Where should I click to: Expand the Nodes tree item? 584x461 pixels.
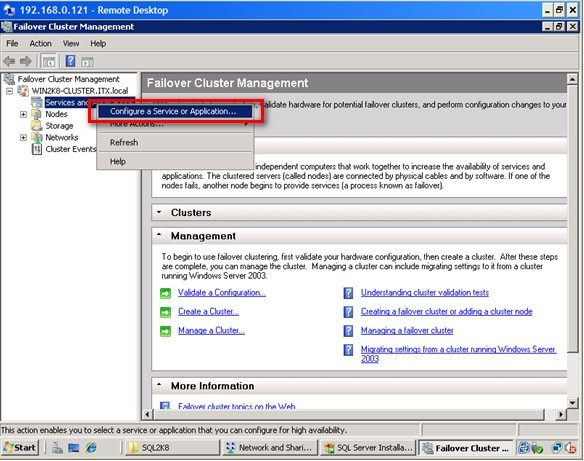pos(23,114)
